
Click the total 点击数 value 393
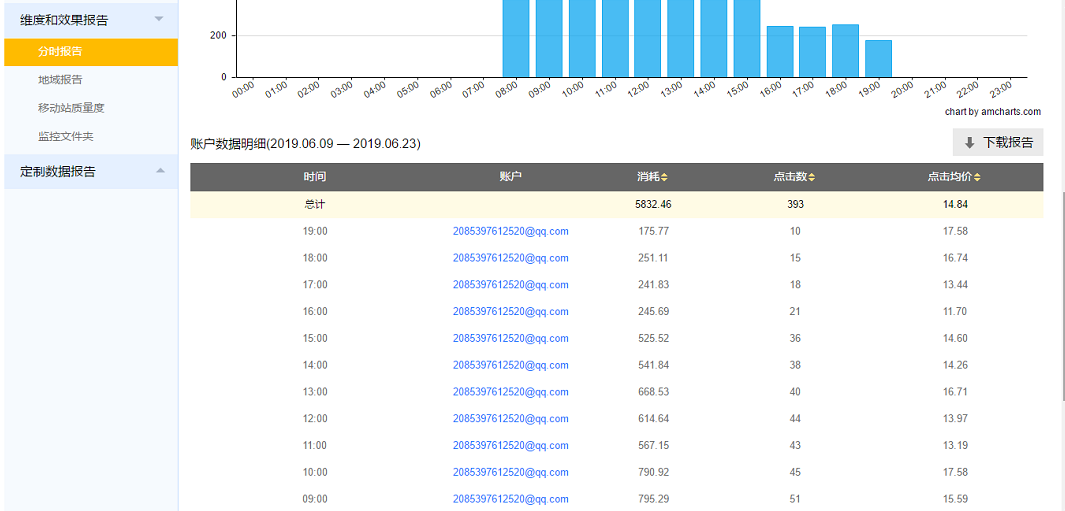click(x=795, y=205)
